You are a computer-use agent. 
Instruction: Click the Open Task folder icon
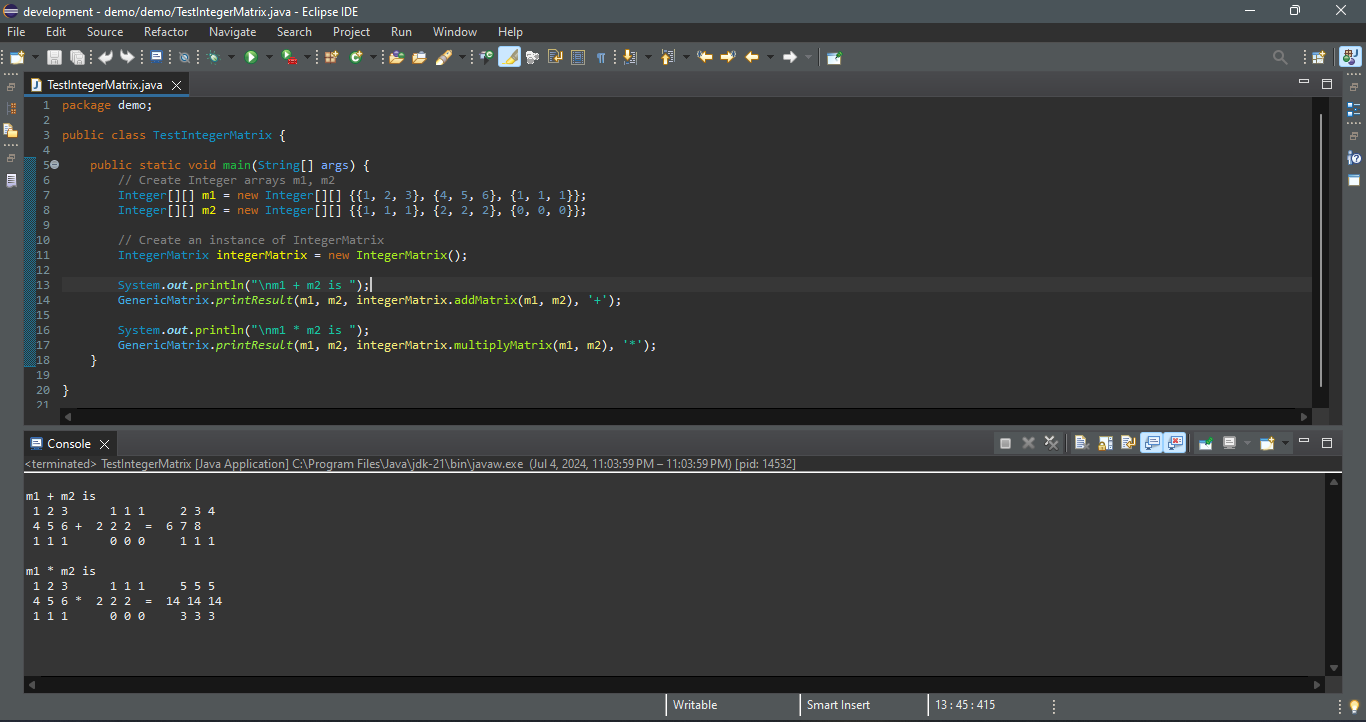coord(419,57)
